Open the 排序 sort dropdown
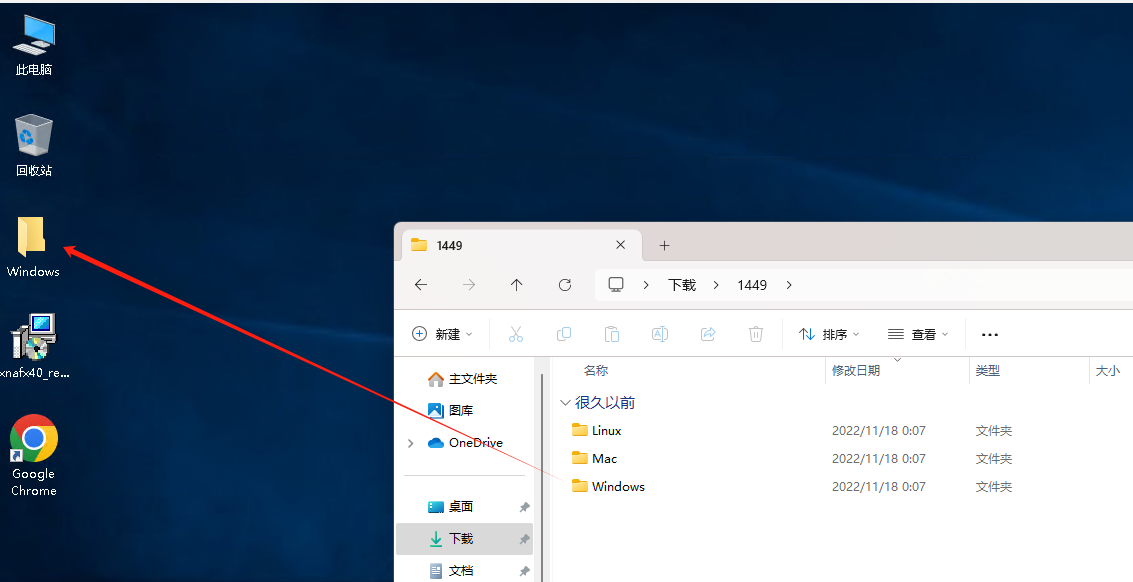Image resolution: width=1133 pixels, height=582 pixels. point(829,334)
